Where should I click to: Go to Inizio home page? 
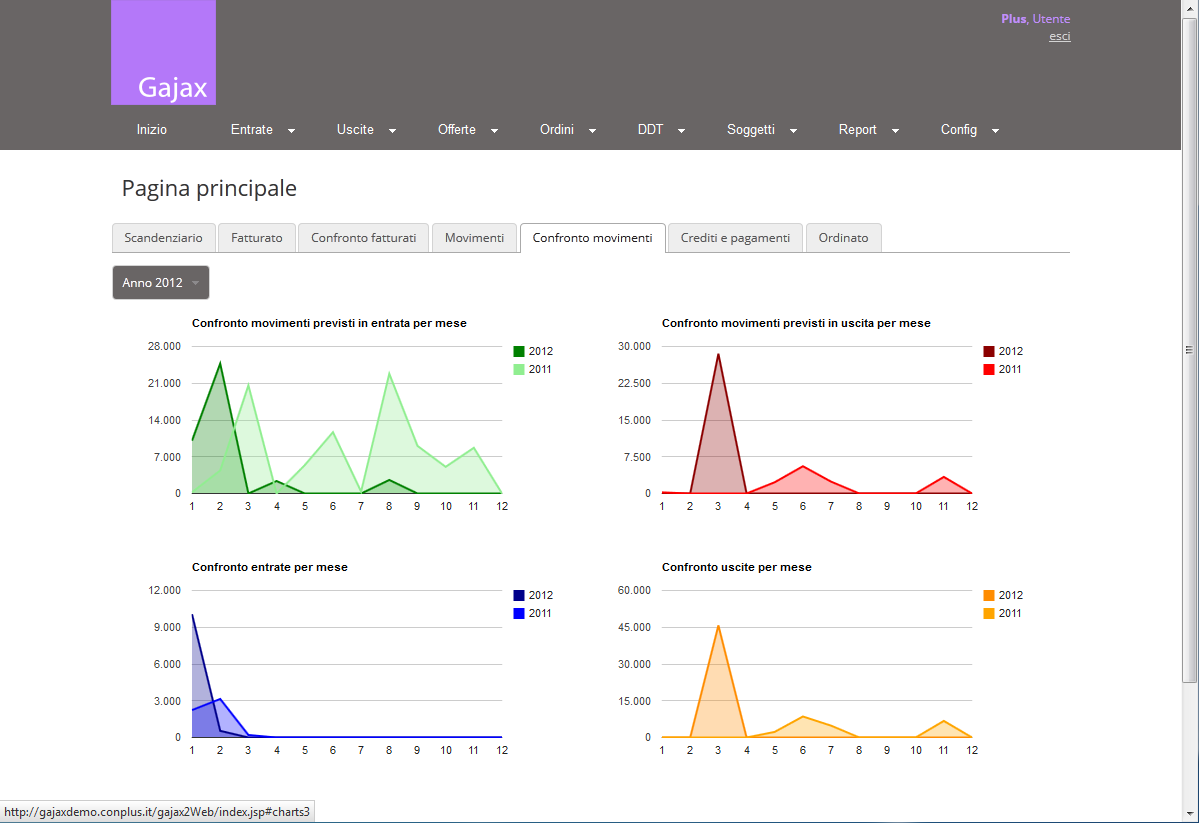coord(152,130)
